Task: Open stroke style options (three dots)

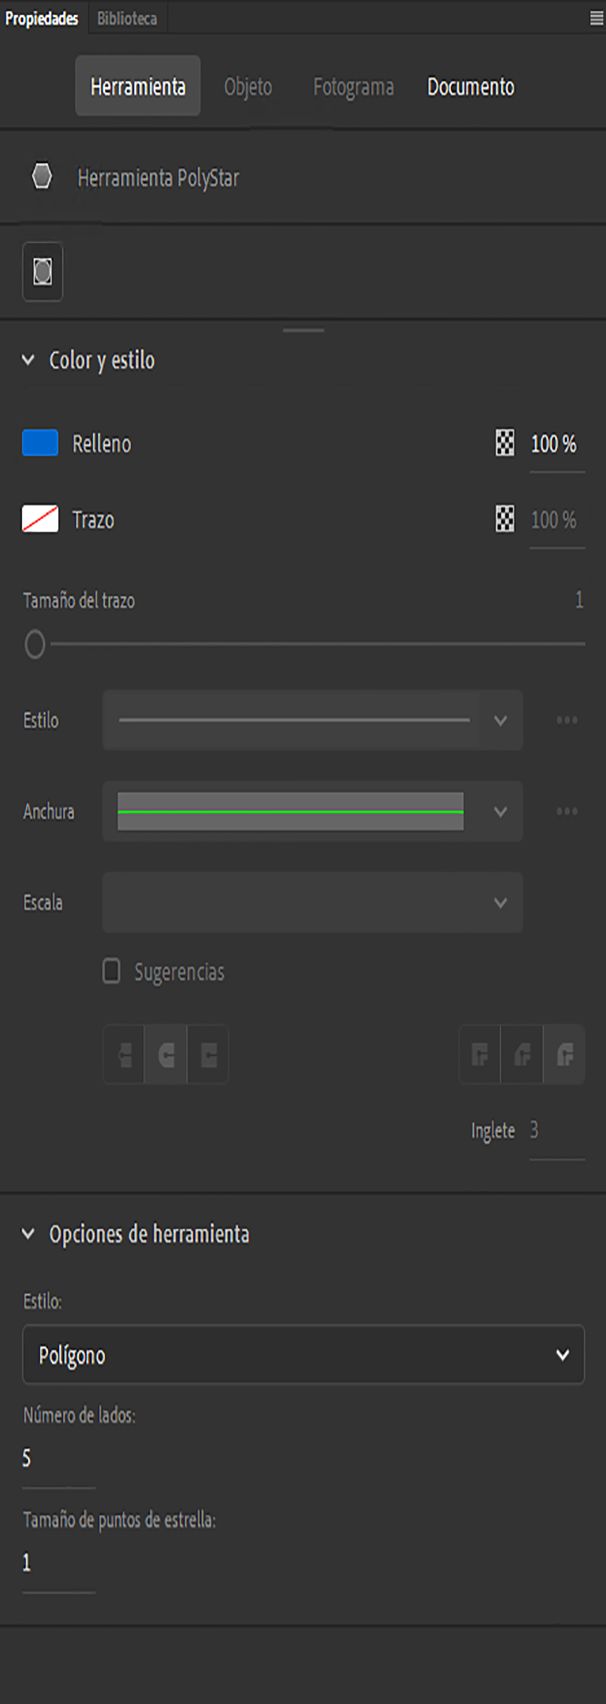Action: (566, 720)
